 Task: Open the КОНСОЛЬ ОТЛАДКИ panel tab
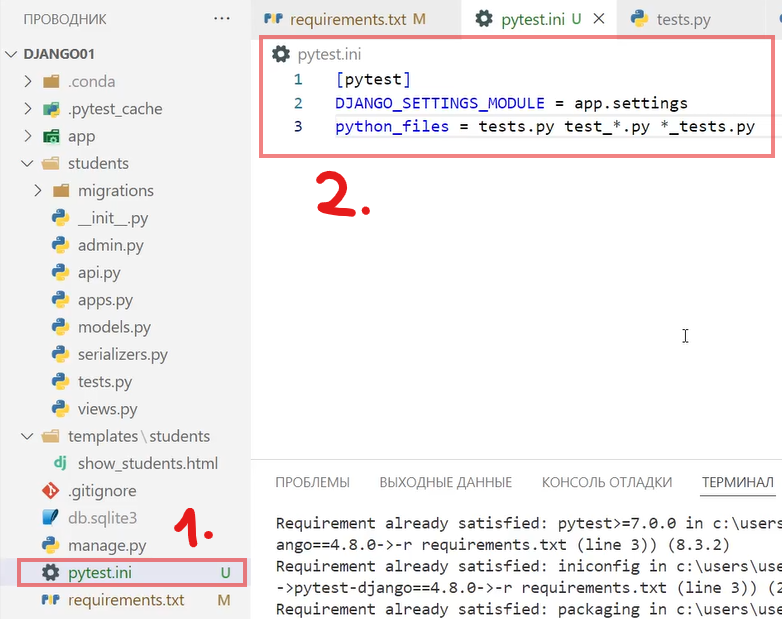pyautogui.click(x=606, y=482)
